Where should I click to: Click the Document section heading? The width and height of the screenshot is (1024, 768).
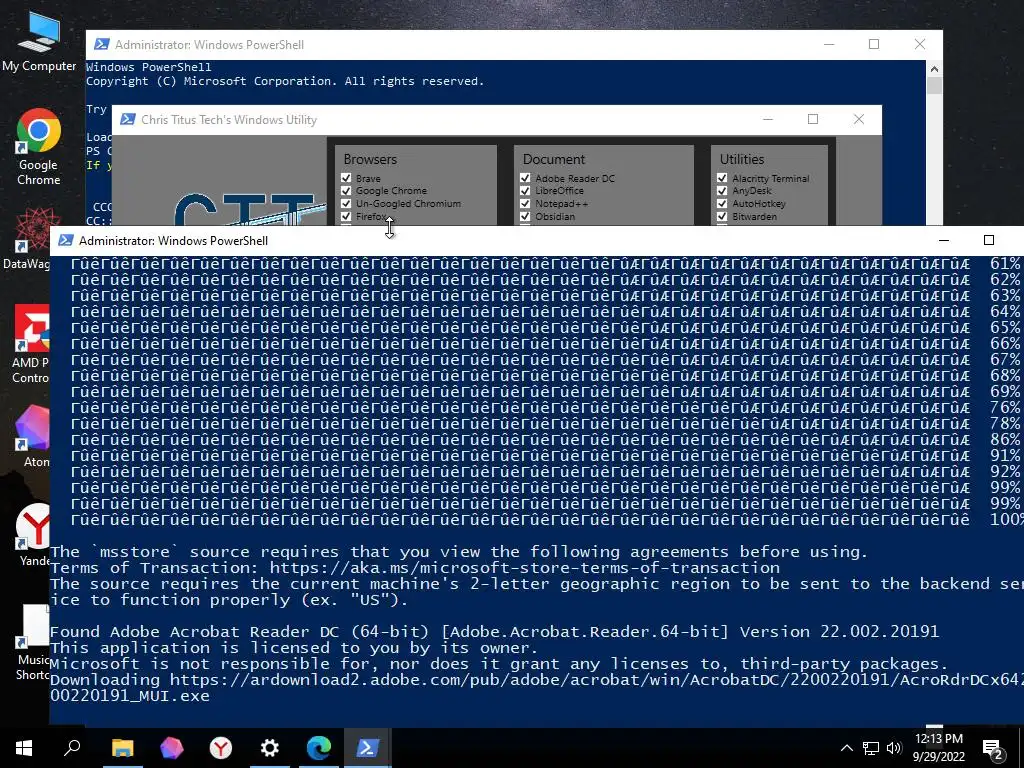pos(554,159)
